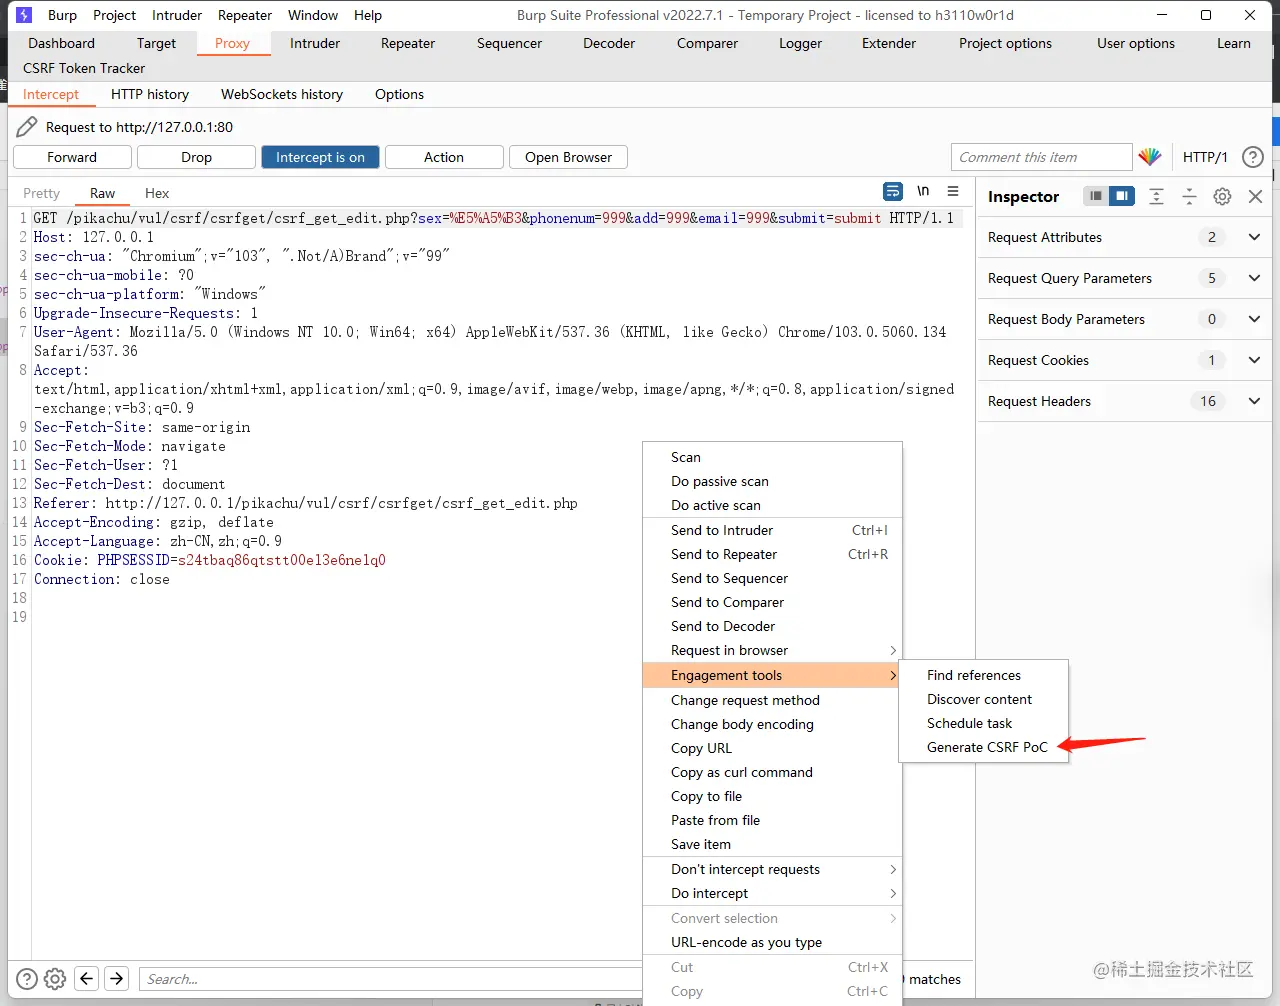1280x1006 pixels.
Task: Open the Burp menu in the menu bar
Action: click(62, 15)
